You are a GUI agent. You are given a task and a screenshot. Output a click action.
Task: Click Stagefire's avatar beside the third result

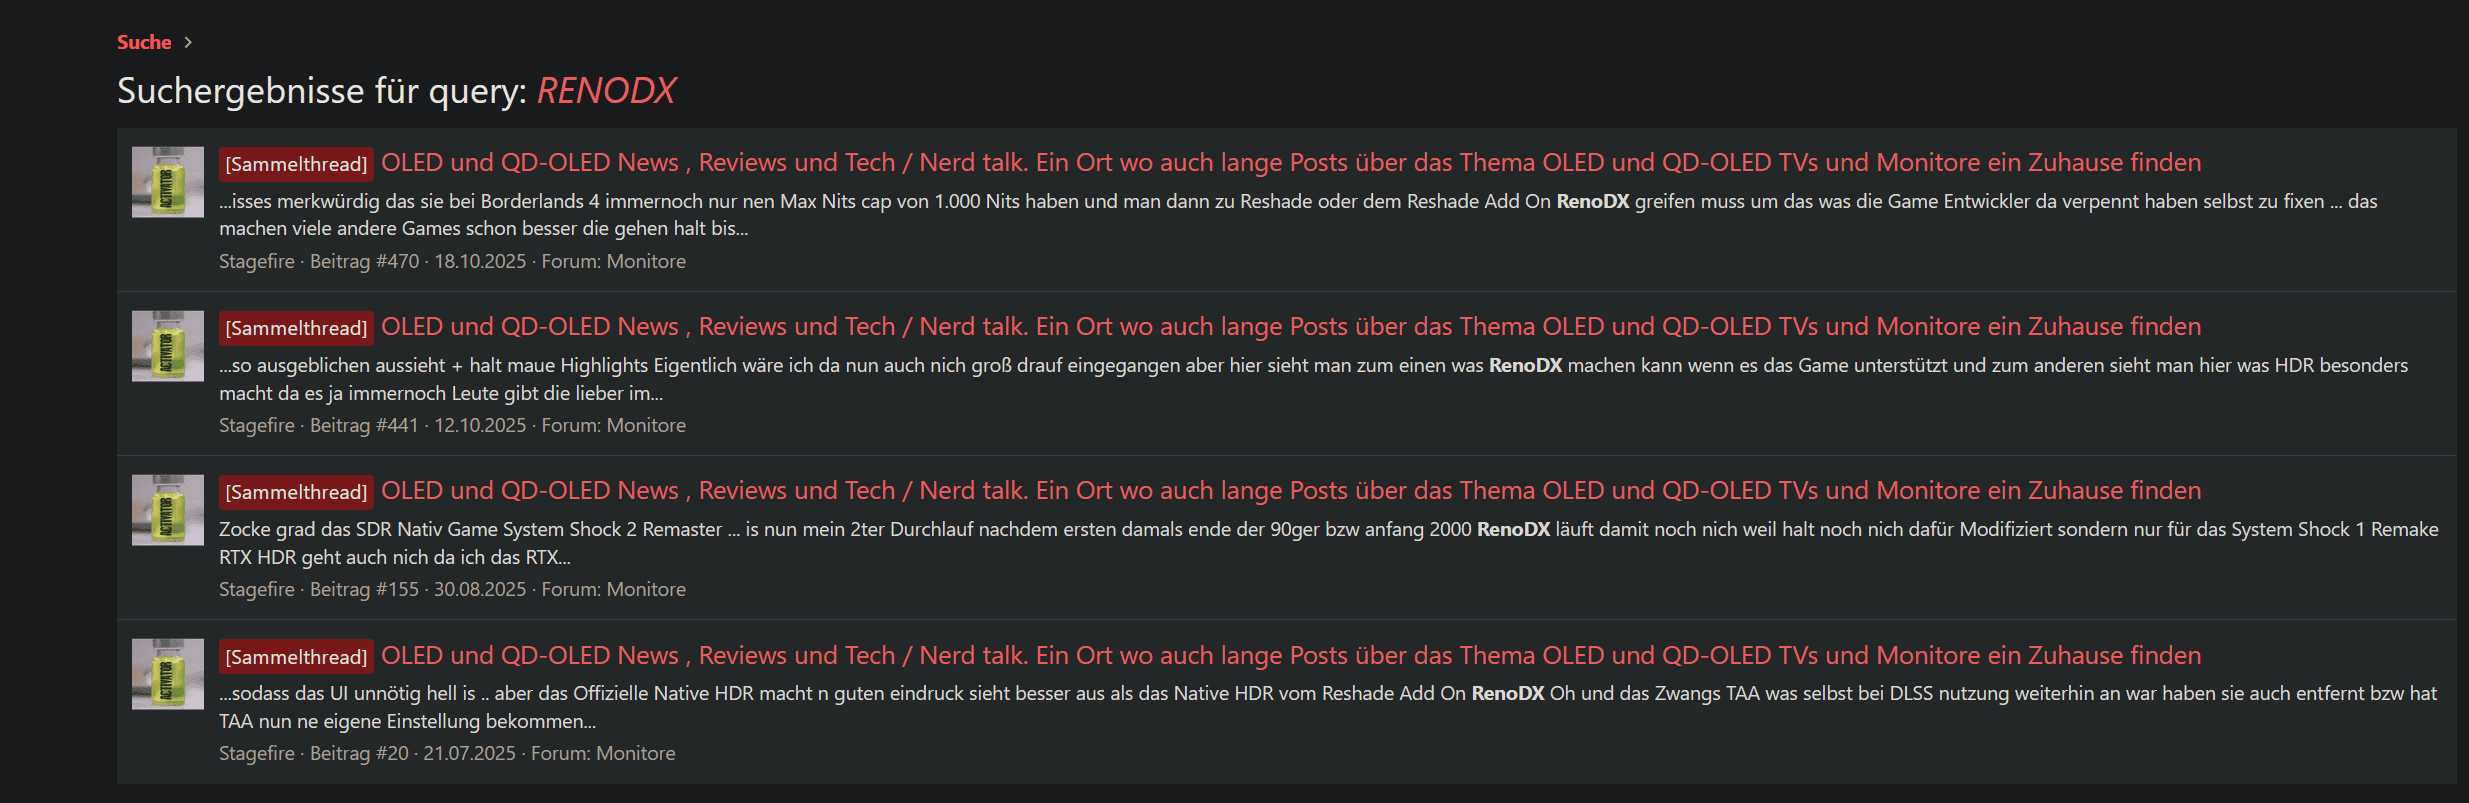click(166, 510)
